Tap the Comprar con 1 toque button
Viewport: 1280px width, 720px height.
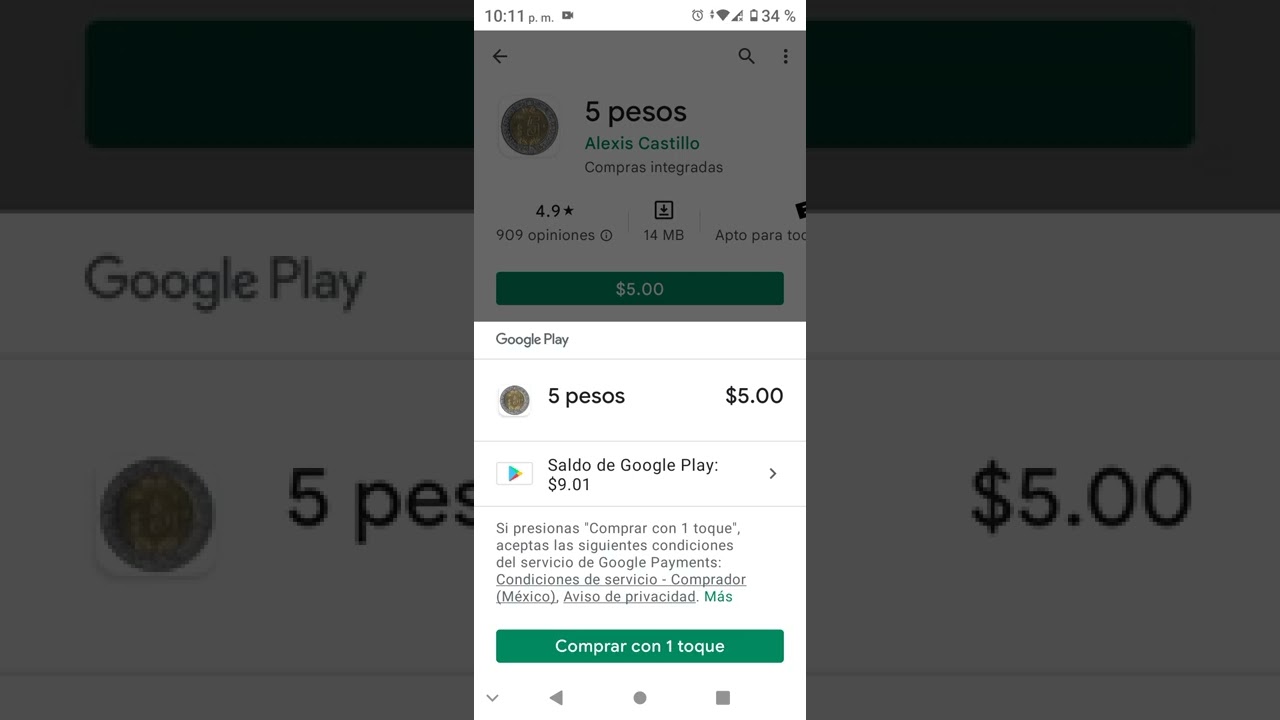640,646
